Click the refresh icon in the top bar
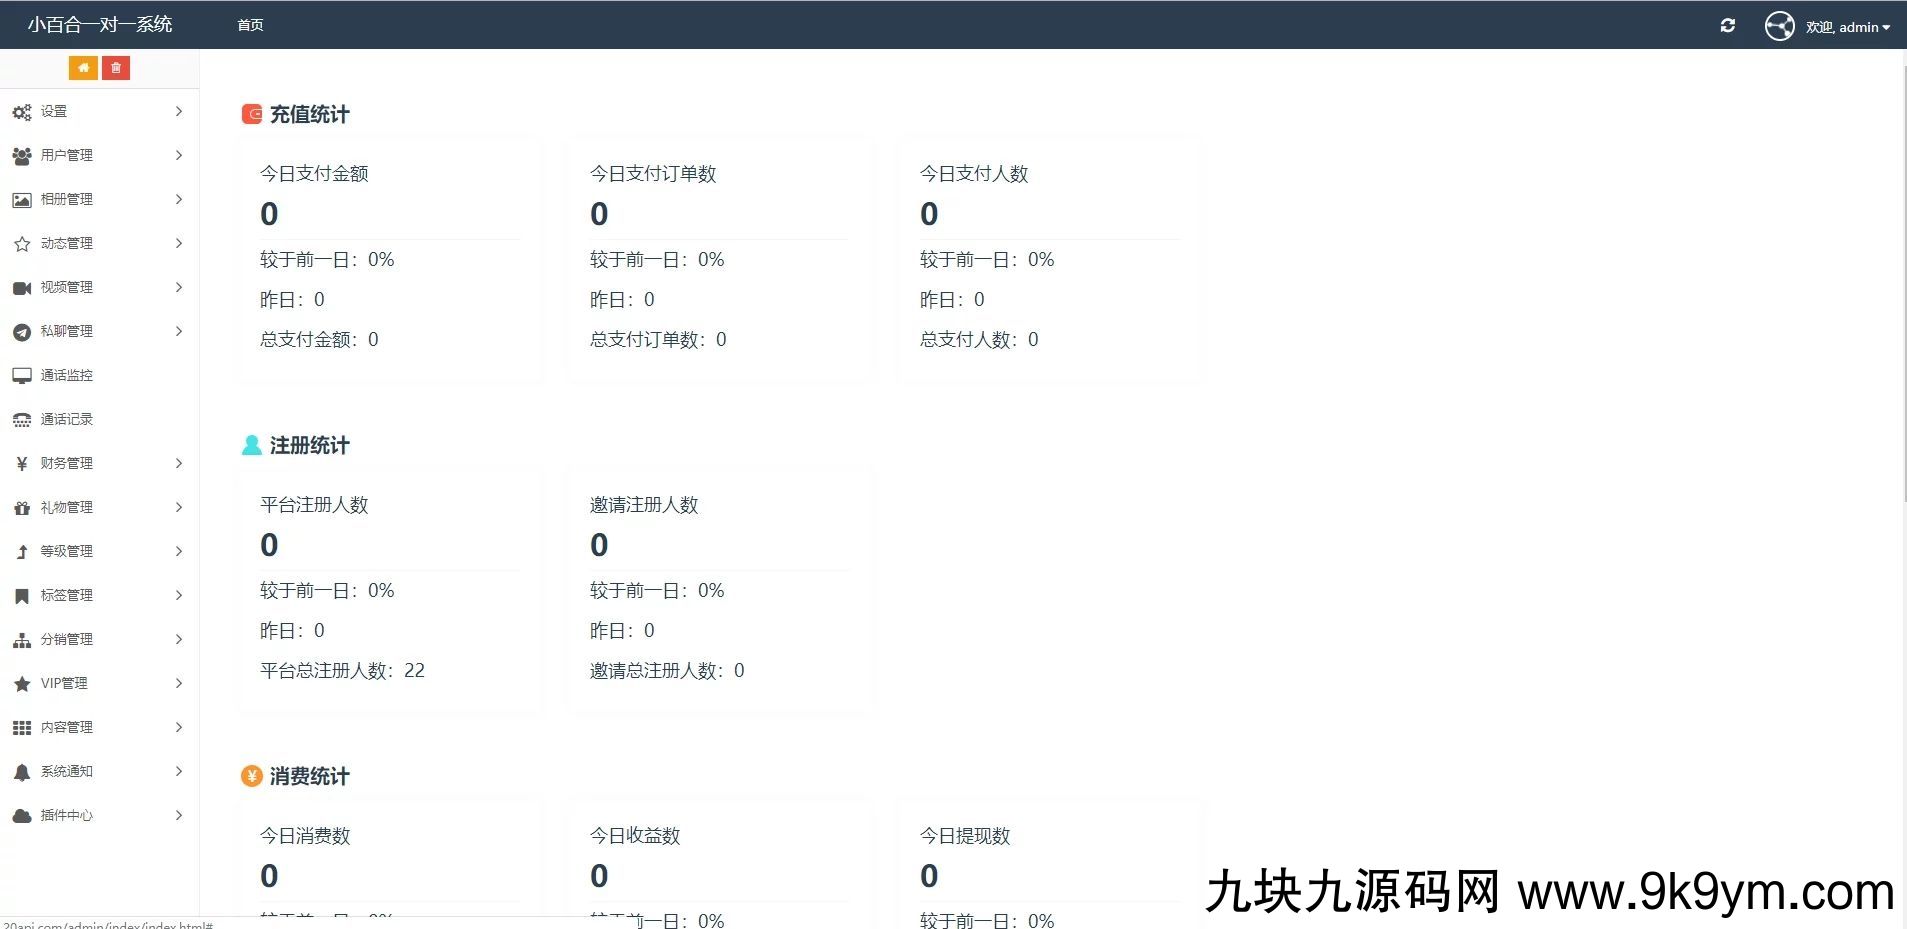Image resolution: width=1907 pixels, height=929 pixels. tap(1729, 25)
